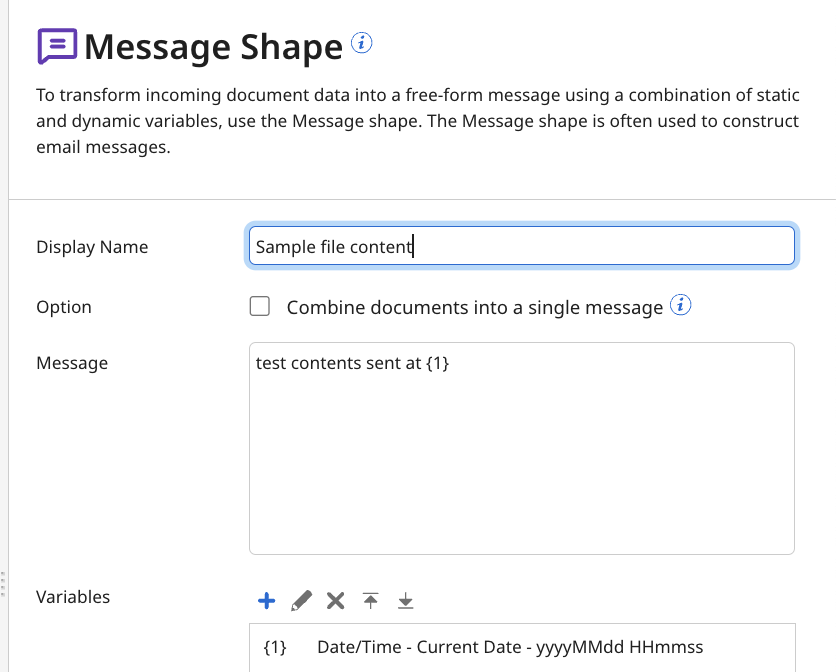Select the text Sample file content
Viewport: 836px width, 672px height.
point(334,245)
